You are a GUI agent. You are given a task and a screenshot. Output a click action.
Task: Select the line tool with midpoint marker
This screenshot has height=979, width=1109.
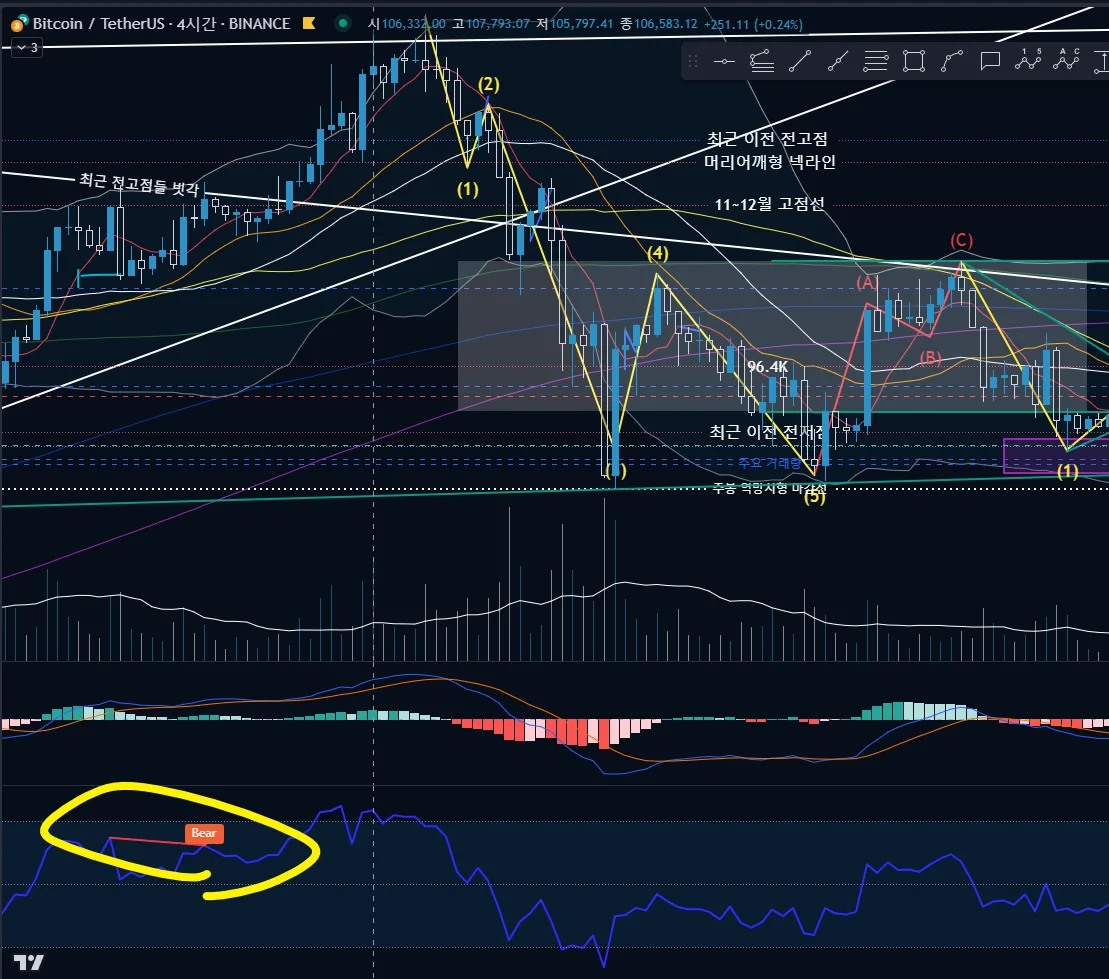click(x=837, y=62)
